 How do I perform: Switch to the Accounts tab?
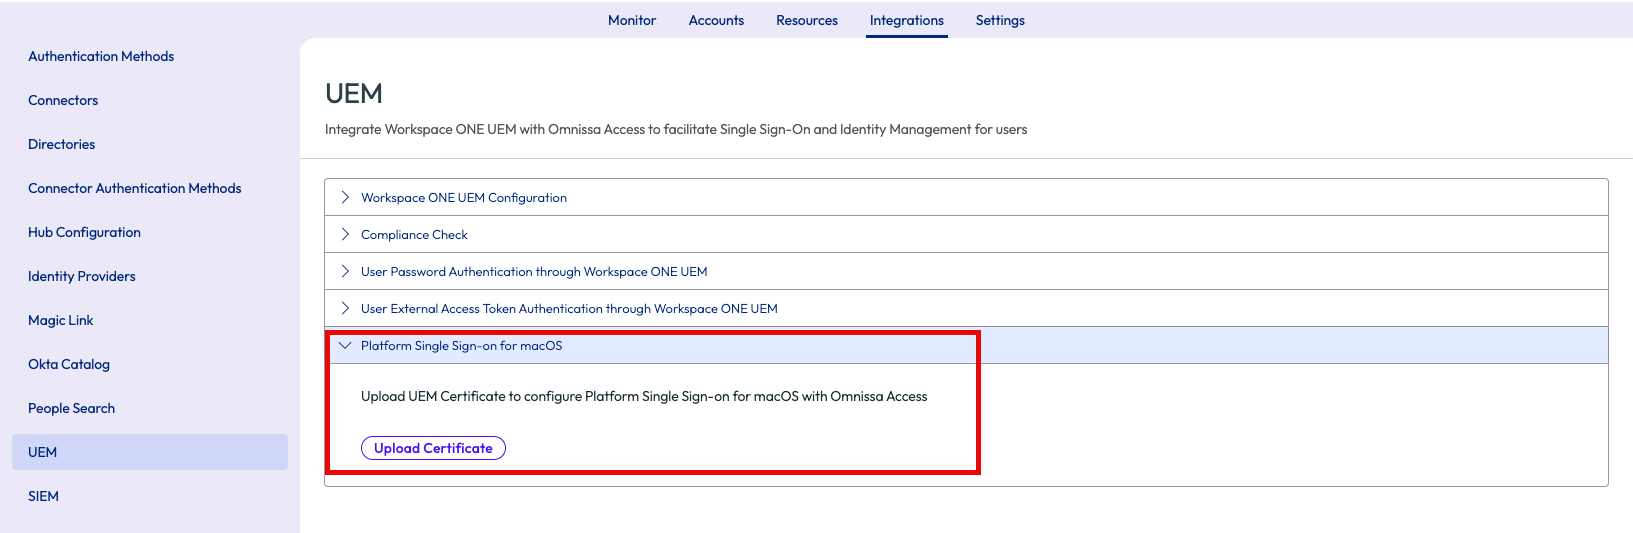[x=716, y=20]
